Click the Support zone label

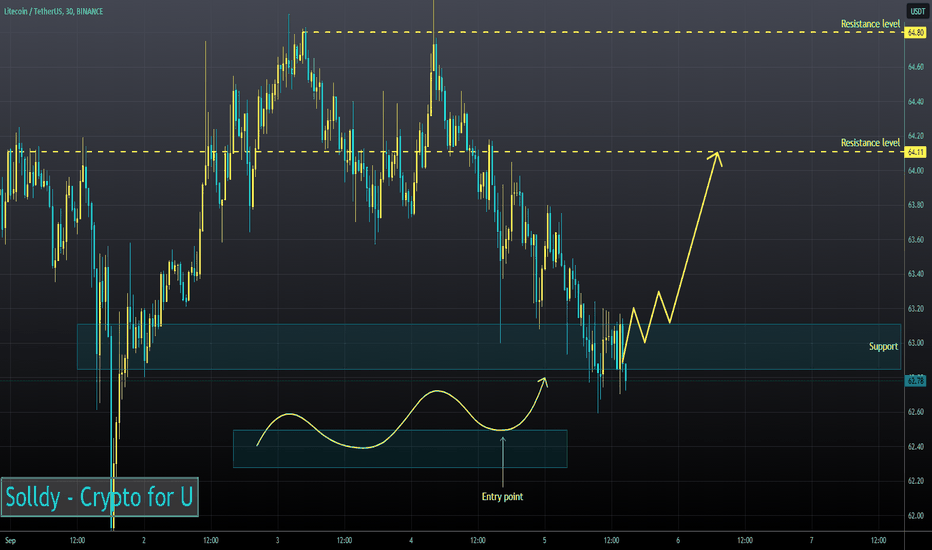[883, 347]
